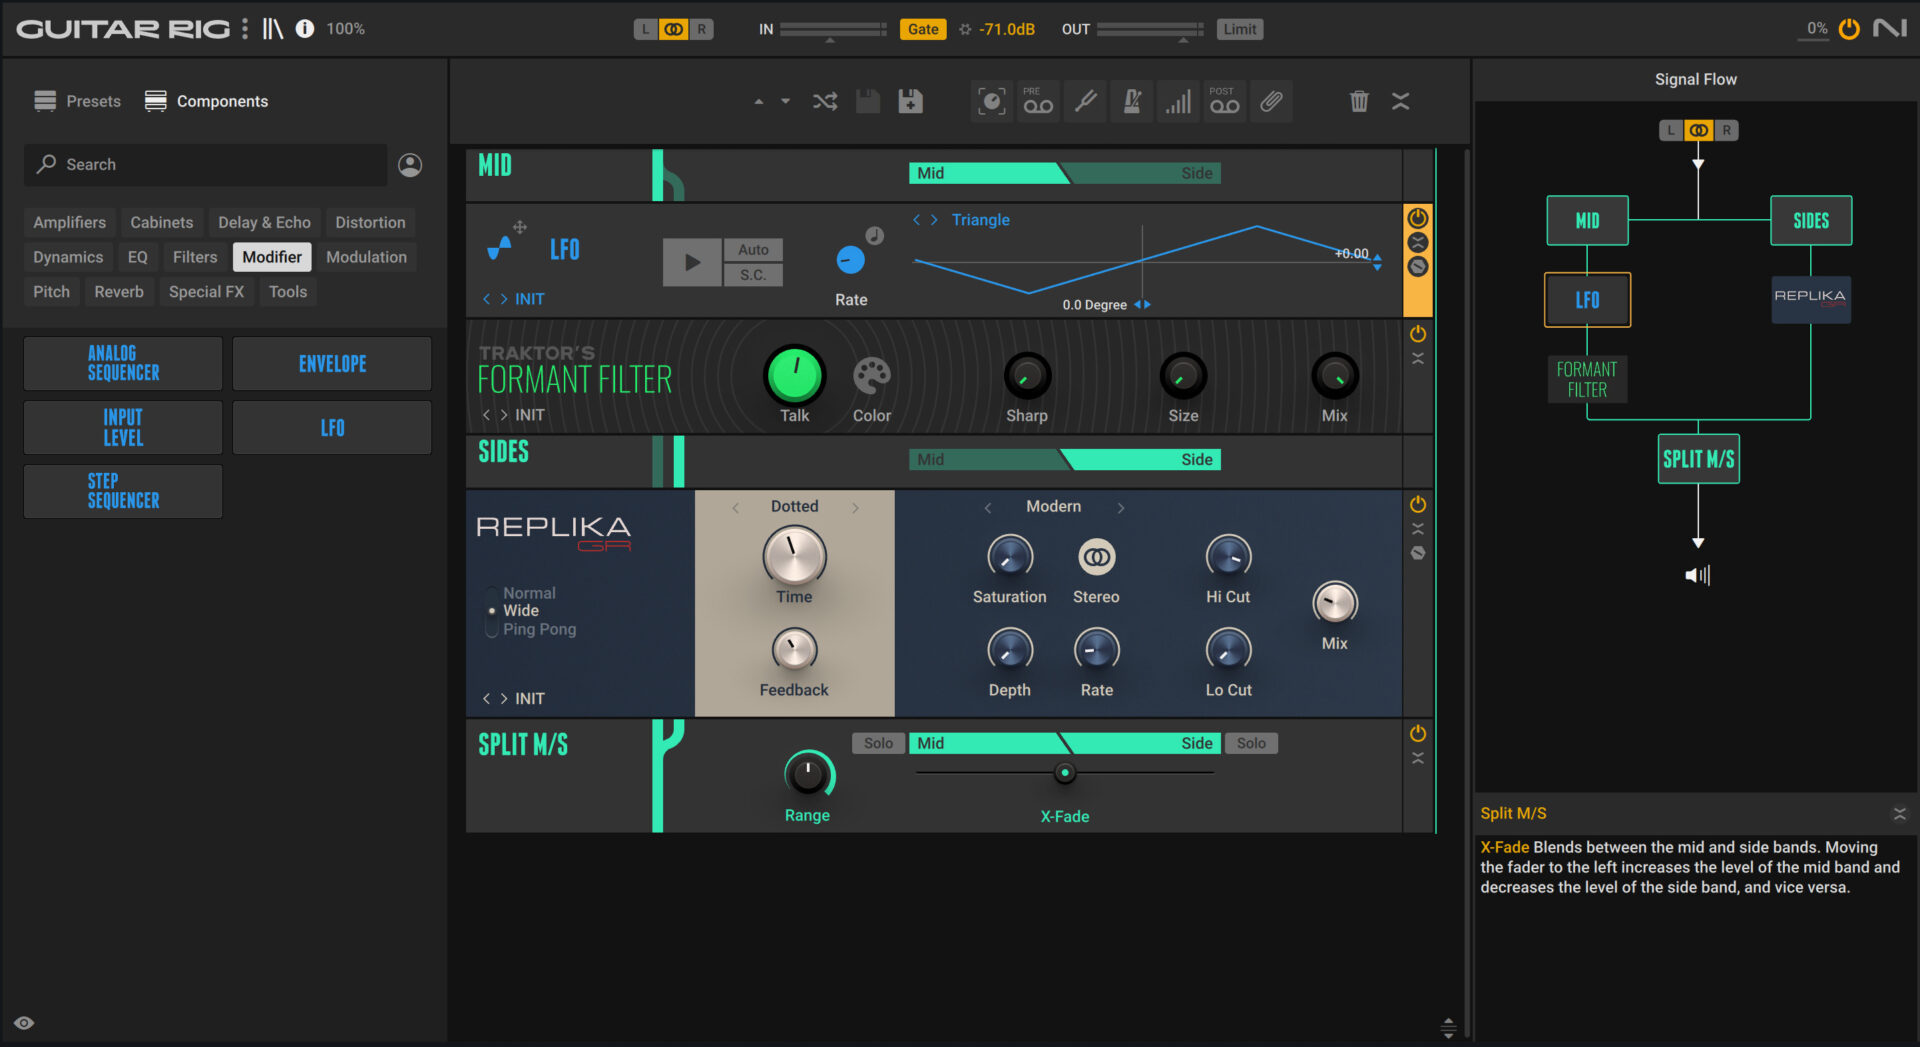
Task: Click the NI logo icon
Action: point(1890,28)
